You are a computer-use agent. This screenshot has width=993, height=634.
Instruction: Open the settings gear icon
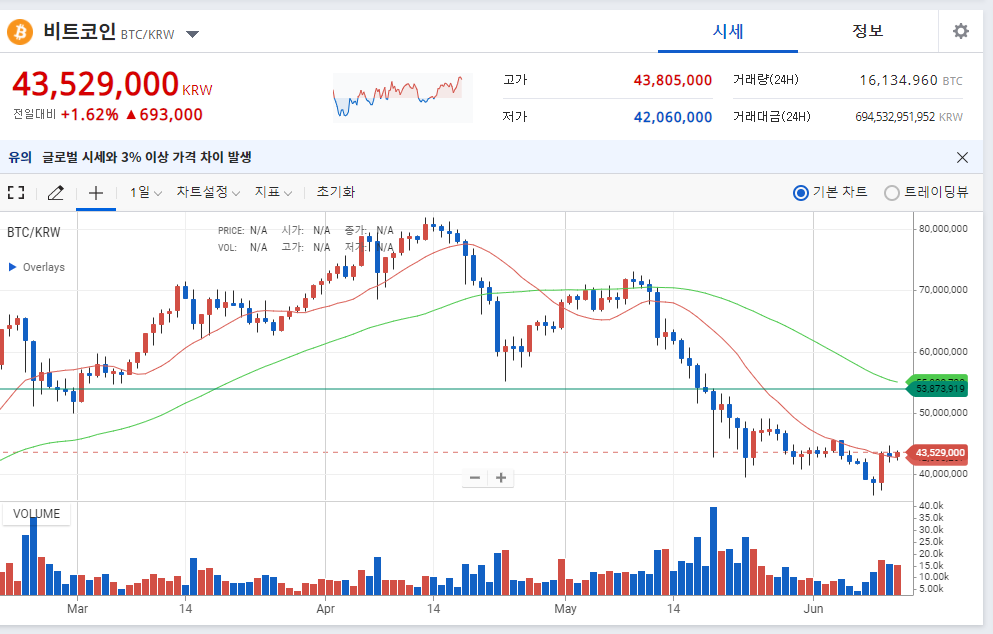[x=961, y=31]
